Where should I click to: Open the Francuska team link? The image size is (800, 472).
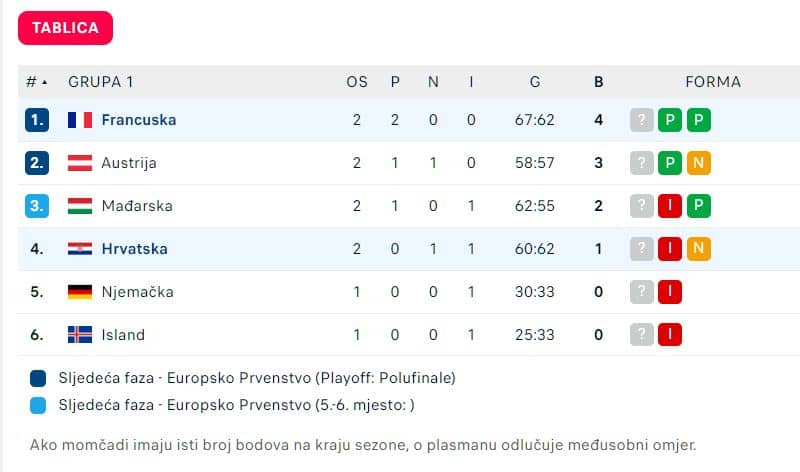tap(139, 120)
